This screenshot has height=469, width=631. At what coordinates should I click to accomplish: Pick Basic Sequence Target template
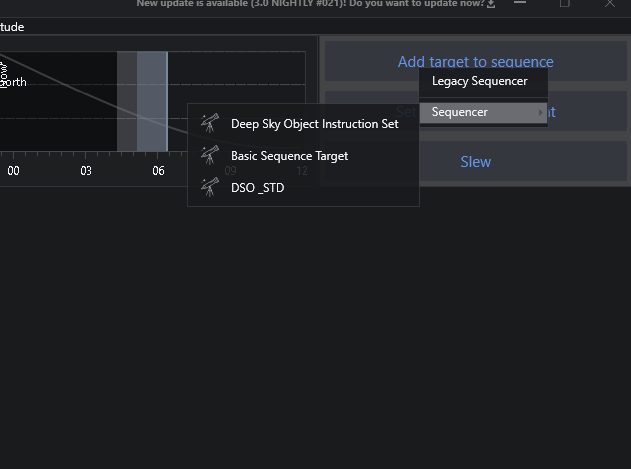[289, 156]
